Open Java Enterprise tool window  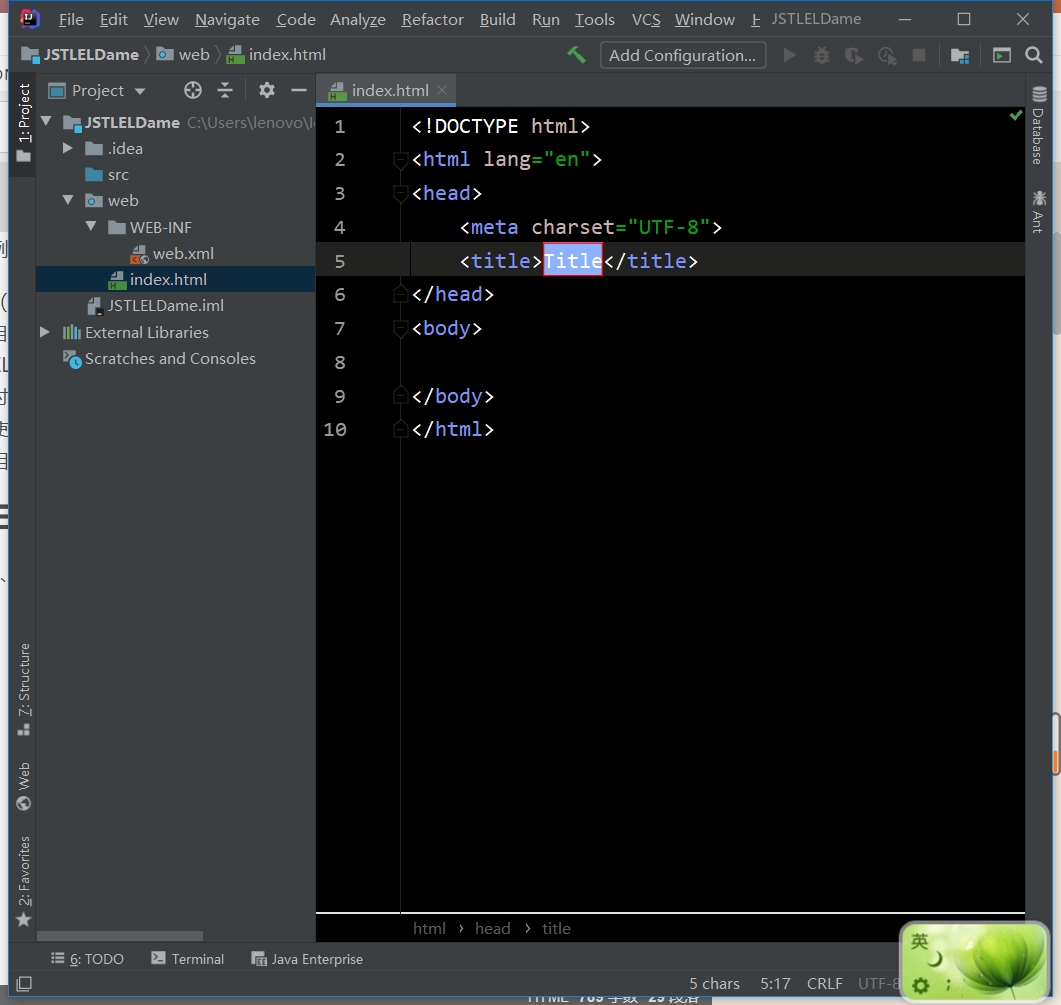click(307, 959)
